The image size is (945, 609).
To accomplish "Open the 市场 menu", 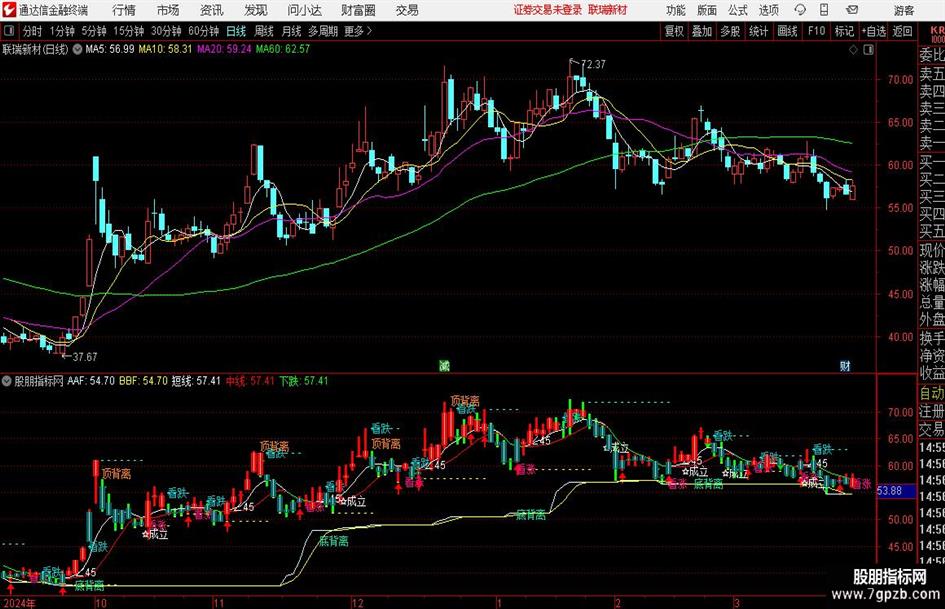I will pyautogui.click(x=168, y=10).
